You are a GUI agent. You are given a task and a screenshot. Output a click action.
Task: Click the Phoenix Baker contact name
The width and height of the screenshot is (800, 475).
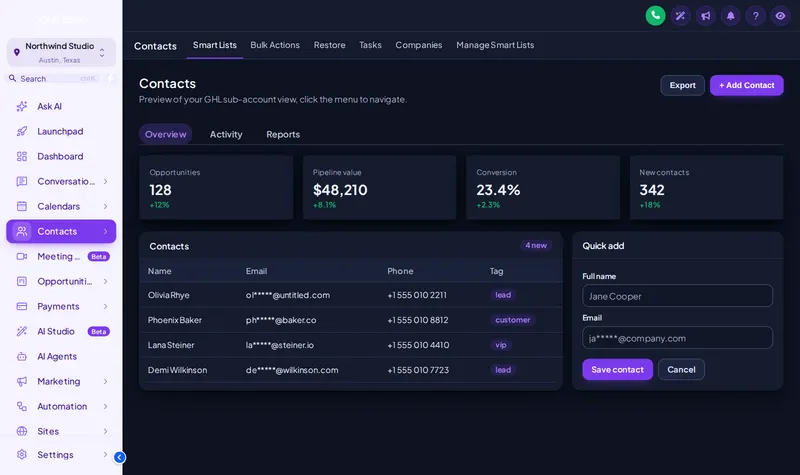[174, 320]
